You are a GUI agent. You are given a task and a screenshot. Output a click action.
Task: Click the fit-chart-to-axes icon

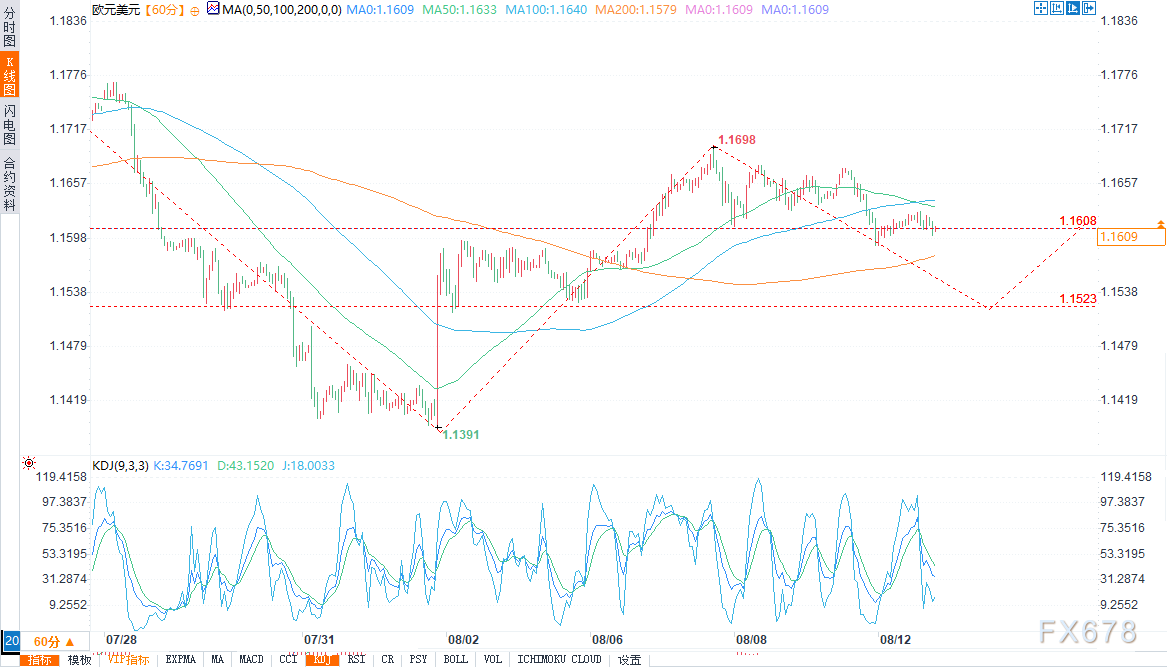pyautogui.click(x=1056, y=8)
